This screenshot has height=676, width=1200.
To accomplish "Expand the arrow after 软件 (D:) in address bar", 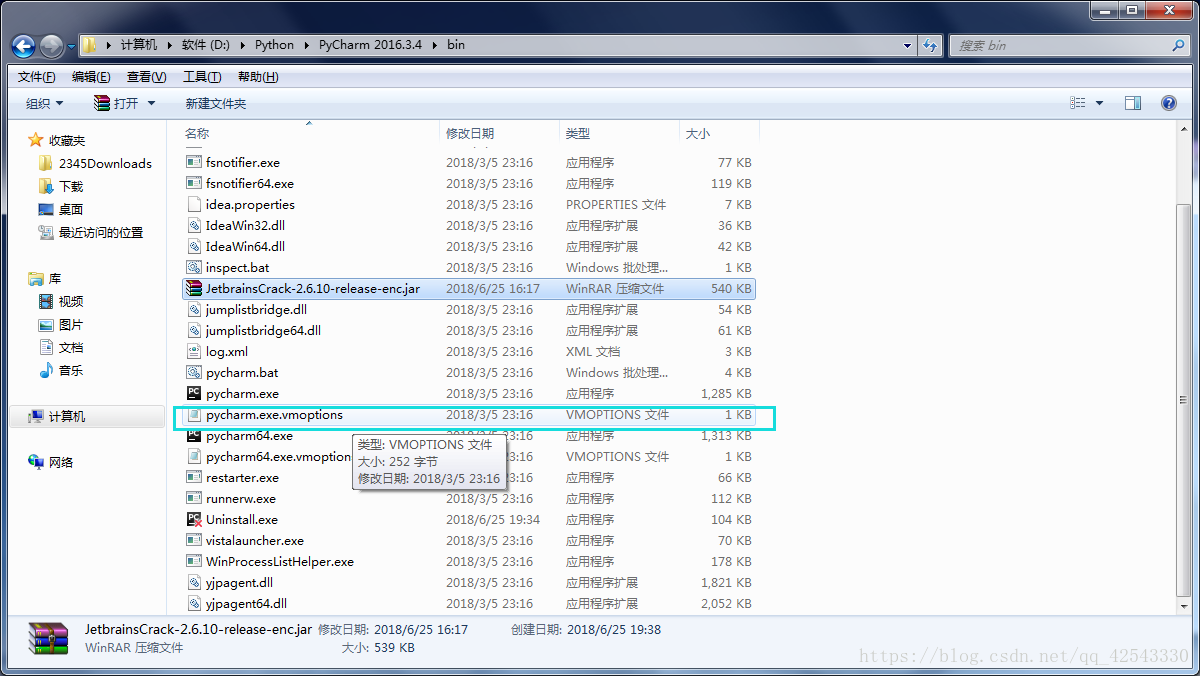I will (x=242, y=45).
